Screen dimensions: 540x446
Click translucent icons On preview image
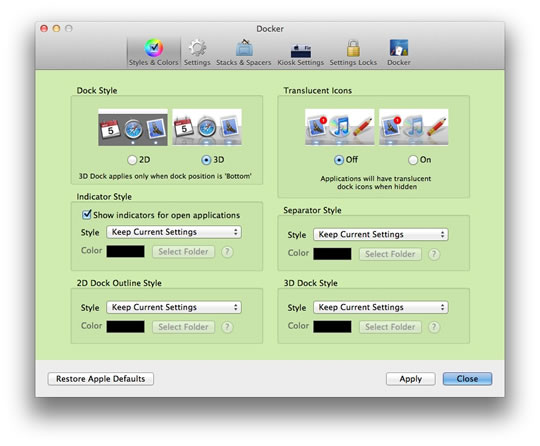tap(414, 127)
